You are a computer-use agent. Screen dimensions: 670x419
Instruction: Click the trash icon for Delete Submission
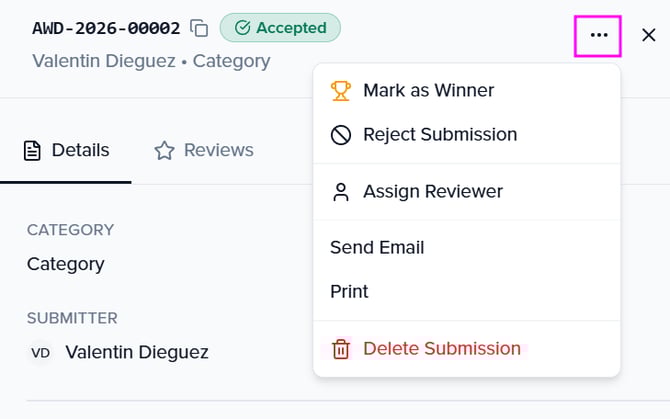coord(341,349)
